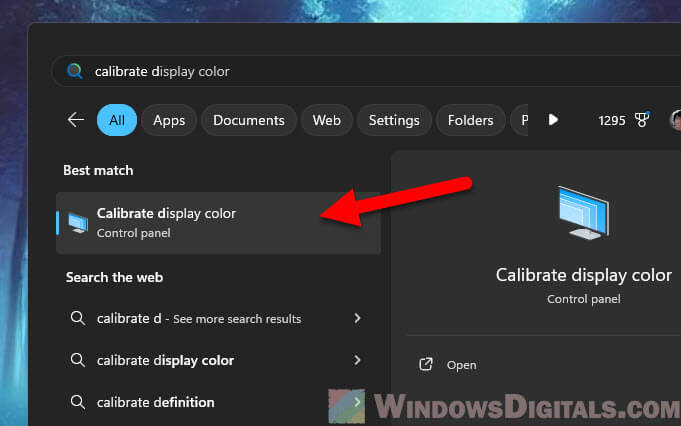
Task: Click the Open external-link icon in preview
Action: (426, 364)
